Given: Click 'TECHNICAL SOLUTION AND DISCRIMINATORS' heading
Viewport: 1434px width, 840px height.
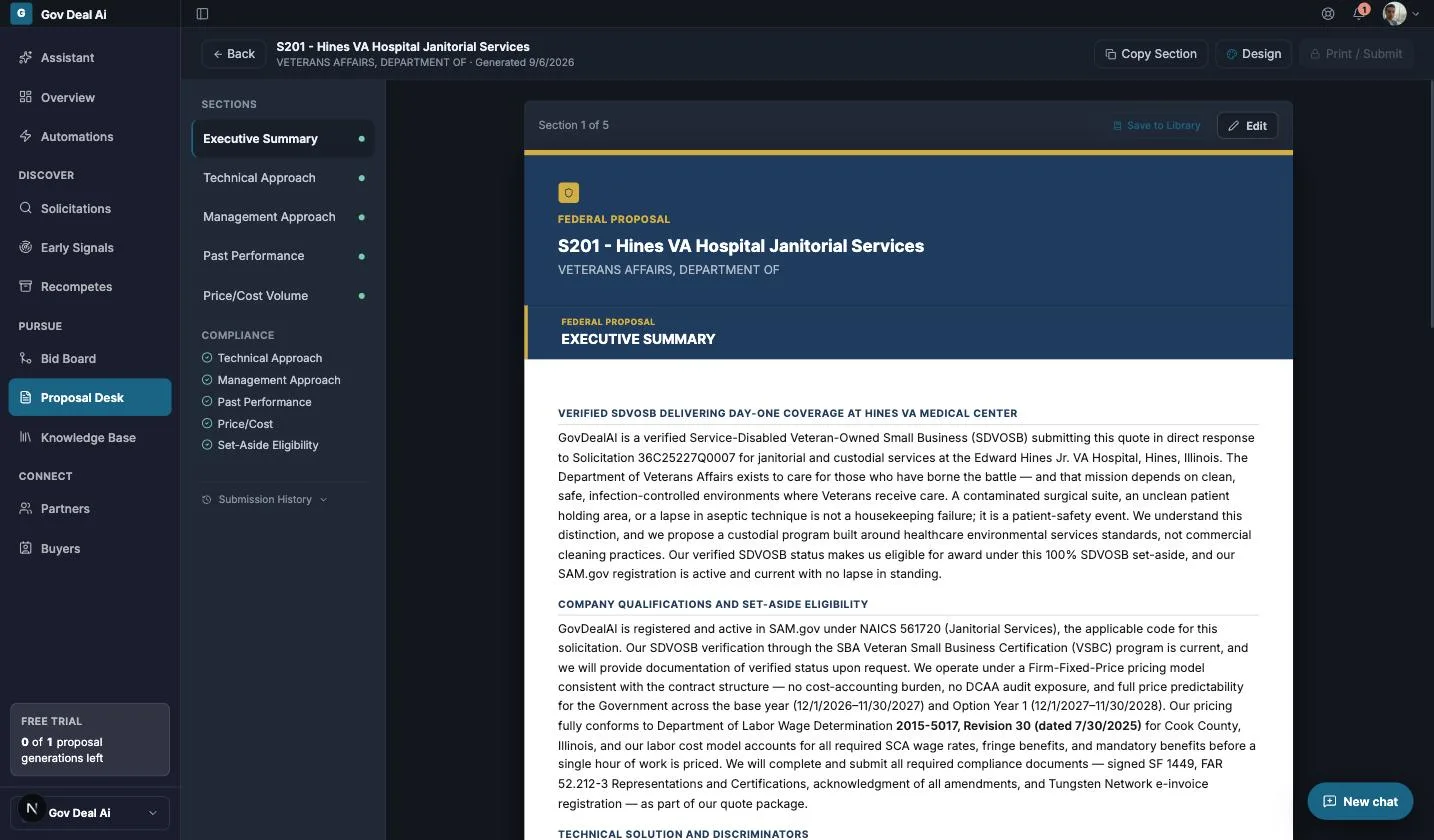Looking at the screenshot, I should pos(683,834).
